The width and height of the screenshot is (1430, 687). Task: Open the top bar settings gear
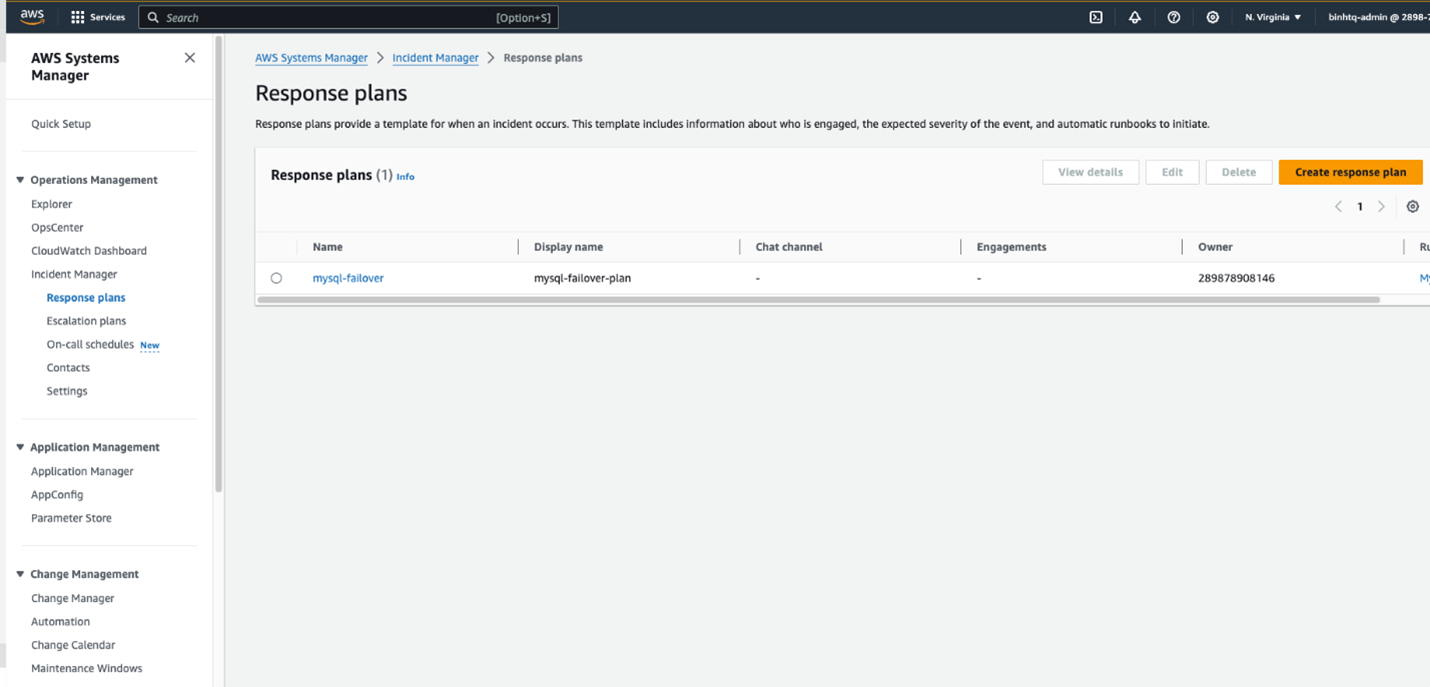pos(1213,17)
